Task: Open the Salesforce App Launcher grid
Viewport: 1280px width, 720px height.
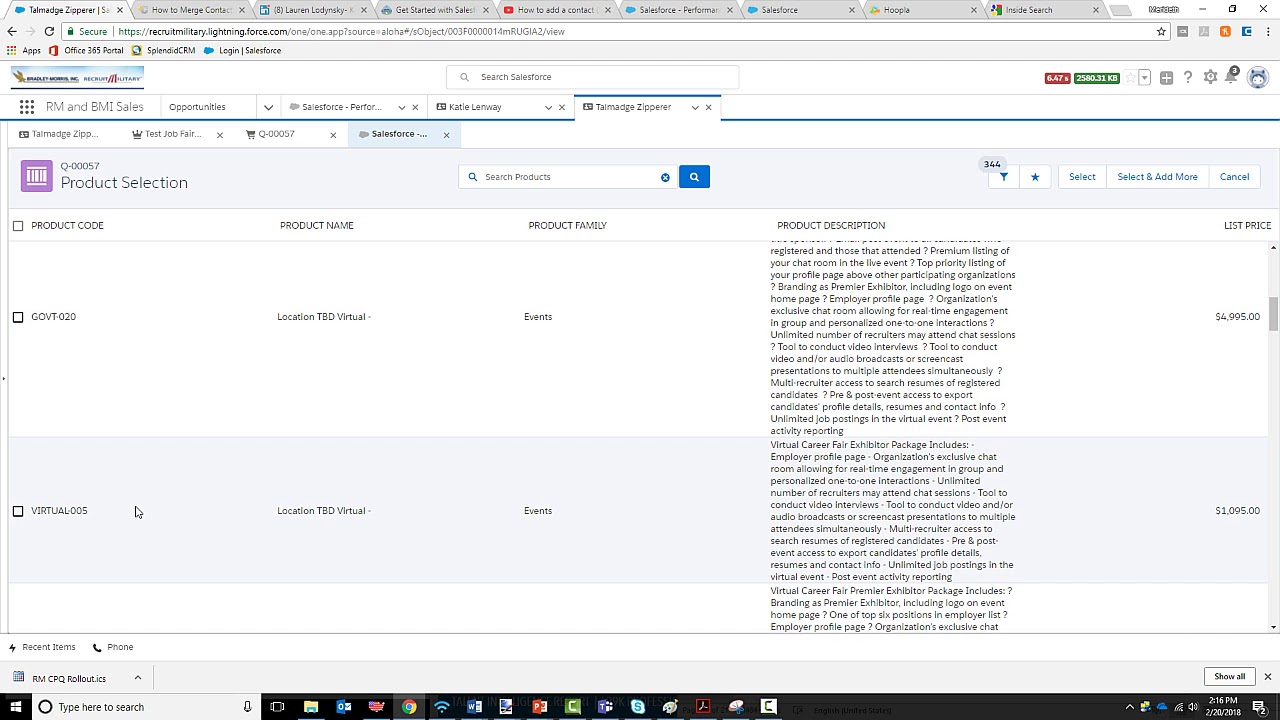Action: [x=27, y=107]
